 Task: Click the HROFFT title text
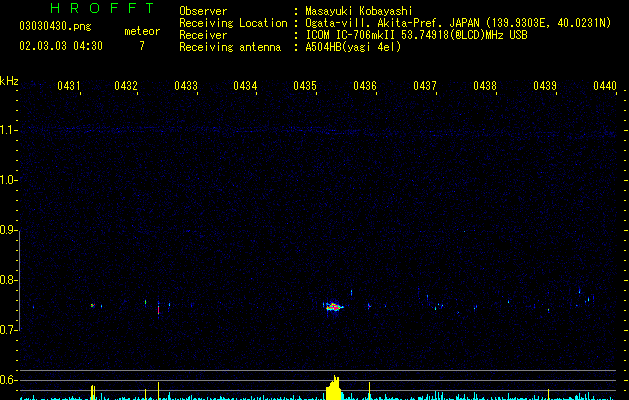click(x=103, y=8)
